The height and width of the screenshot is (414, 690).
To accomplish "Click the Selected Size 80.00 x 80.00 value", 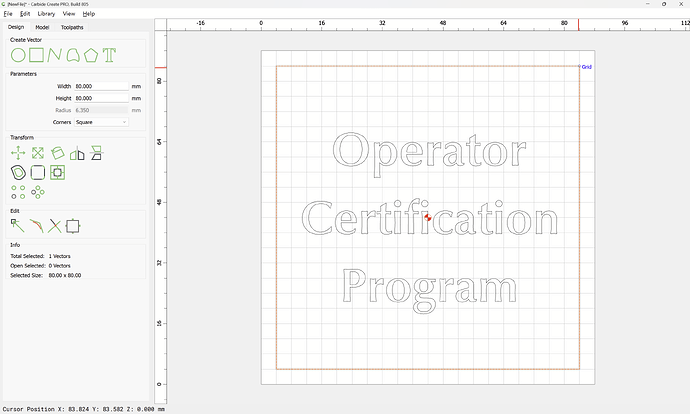I will 65,275.
